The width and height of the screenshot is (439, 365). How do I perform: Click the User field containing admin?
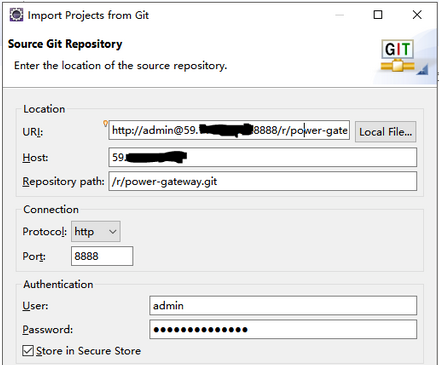[283, 305]
